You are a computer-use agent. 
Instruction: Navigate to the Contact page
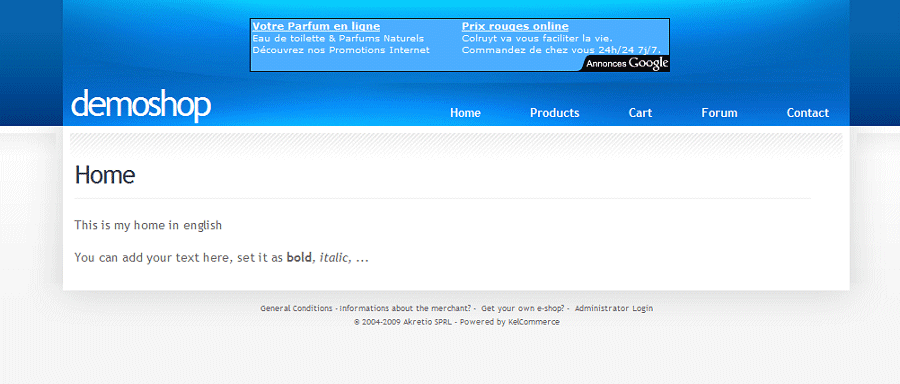[808, 113]
